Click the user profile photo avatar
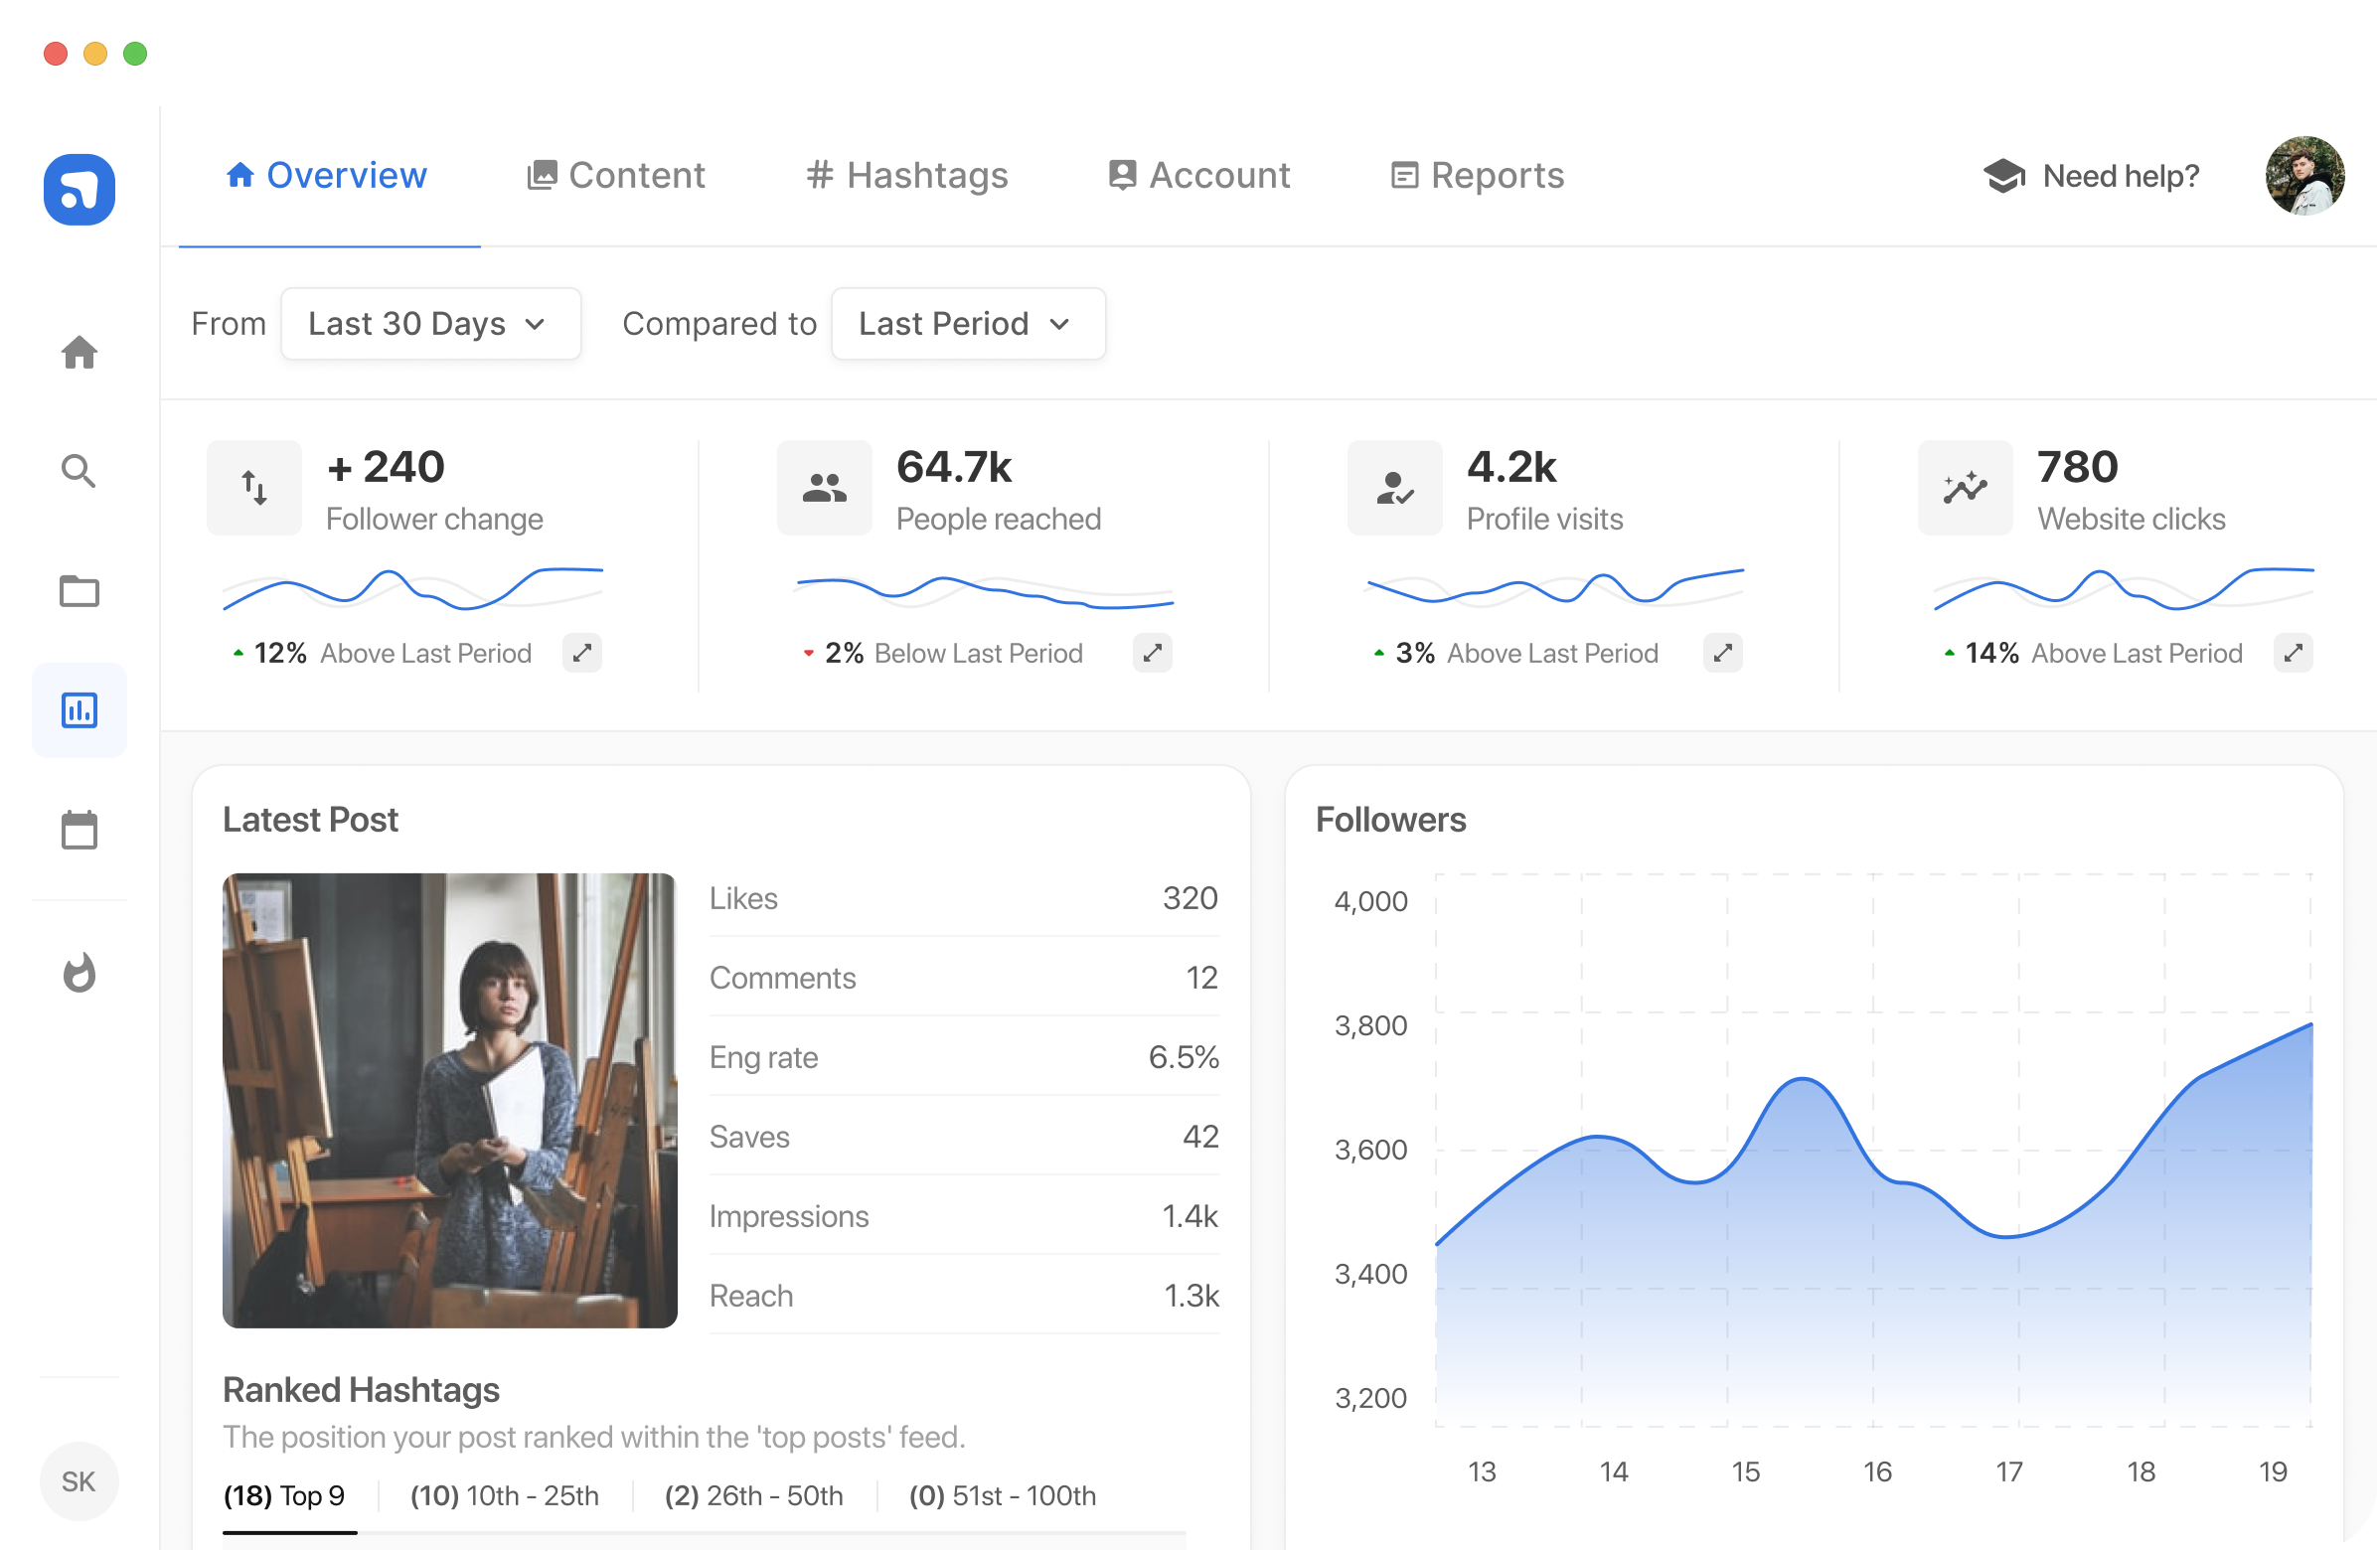Screen dimensions: 2380x1550 [2307, 176]
